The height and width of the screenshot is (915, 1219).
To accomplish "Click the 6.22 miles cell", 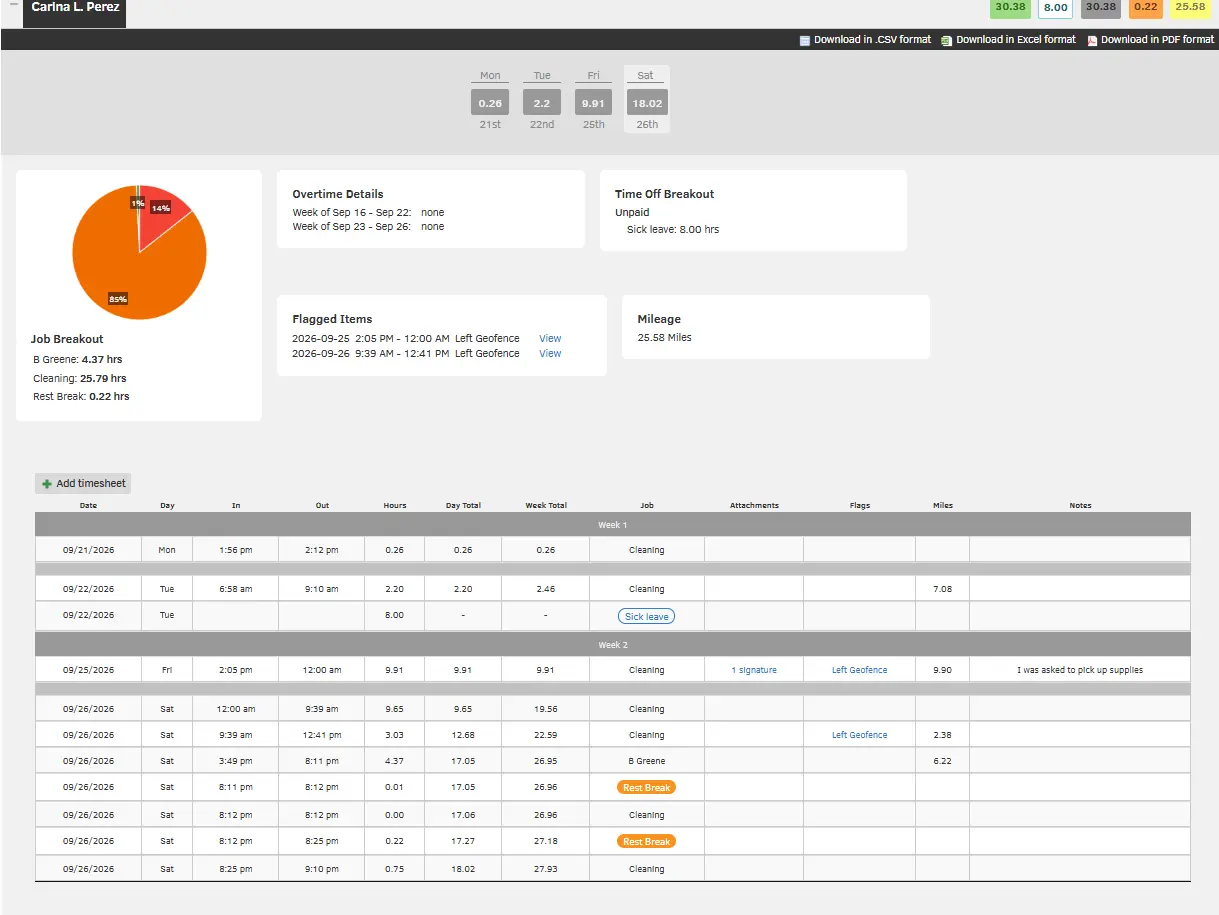I will click(x=942, y=761).
